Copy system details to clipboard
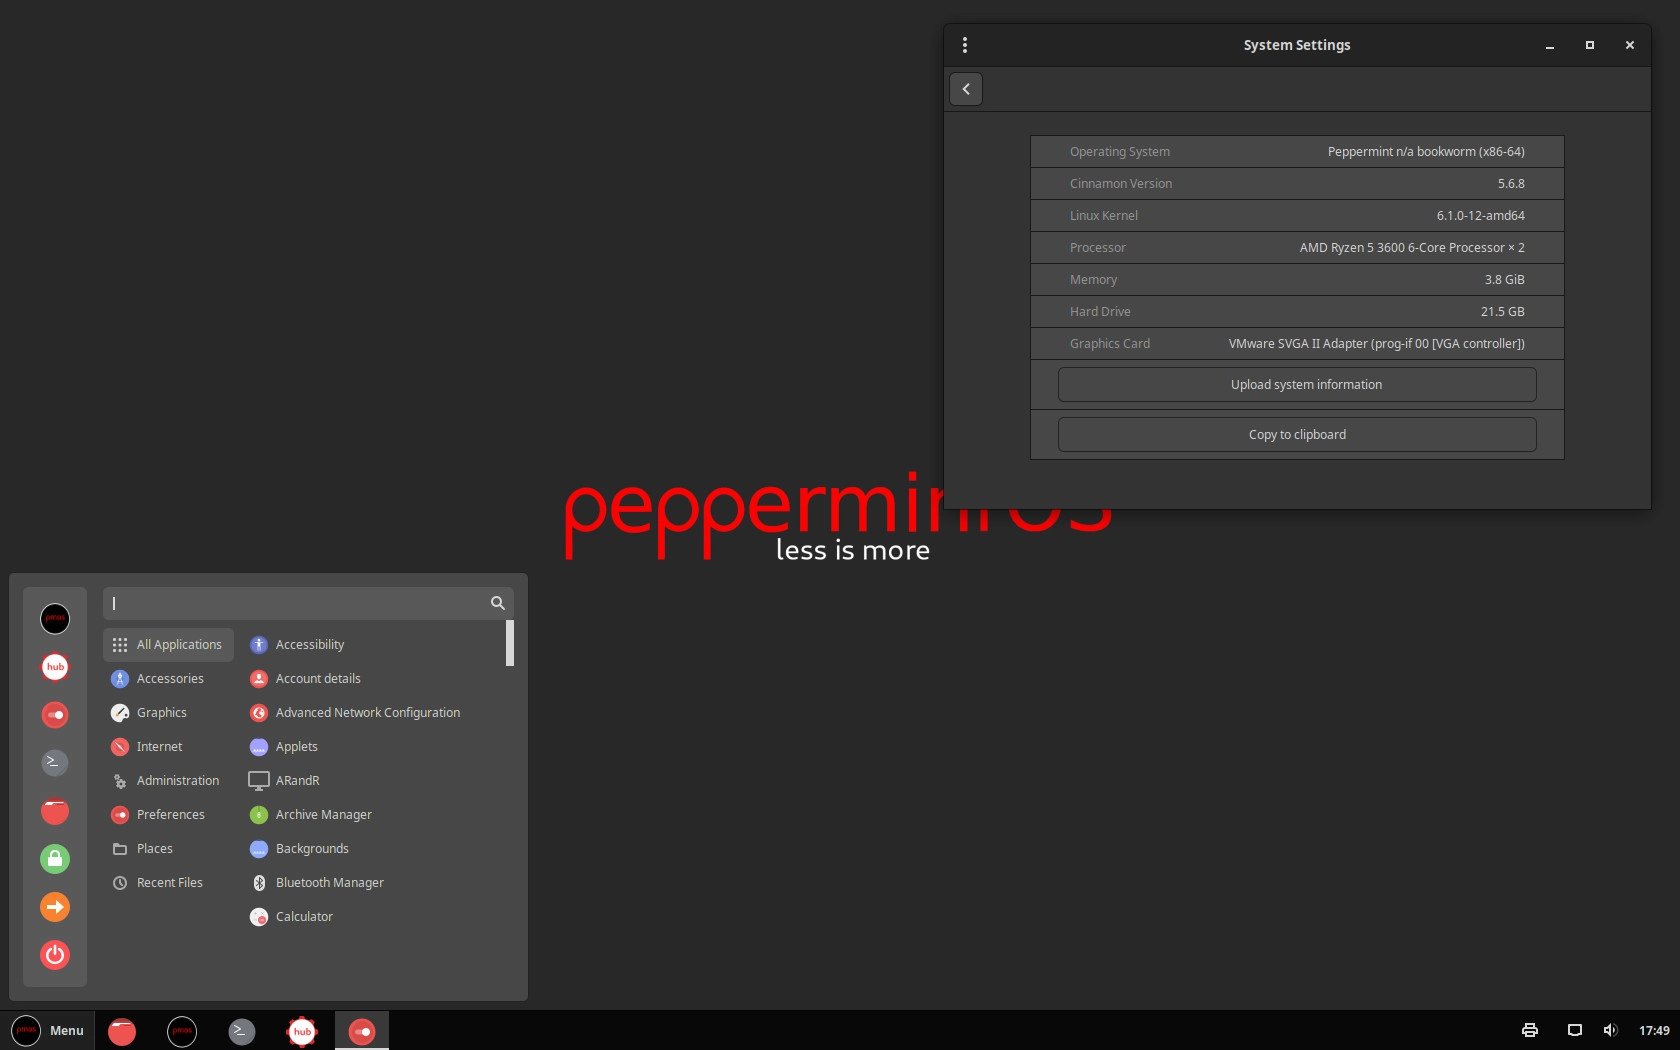This screenshot has height=1050, width=1680. tap(1296, 434)
